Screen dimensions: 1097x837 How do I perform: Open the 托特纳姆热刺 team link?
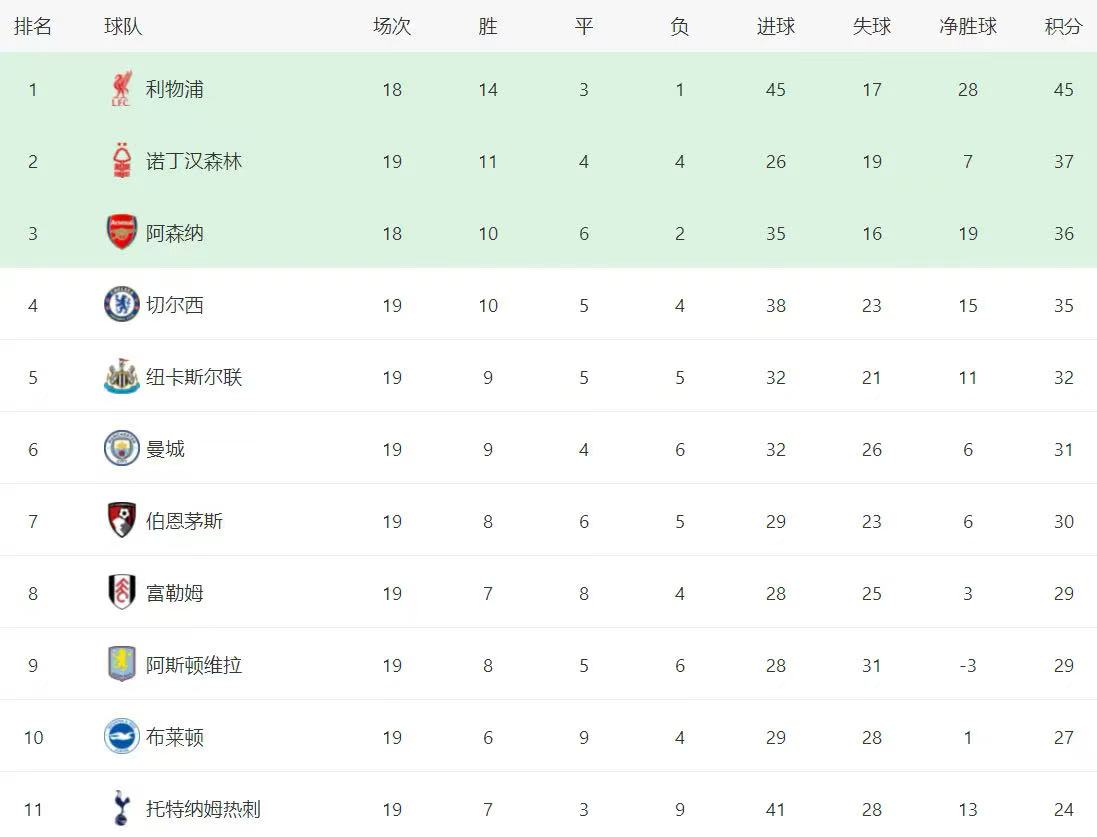[203, 809]
